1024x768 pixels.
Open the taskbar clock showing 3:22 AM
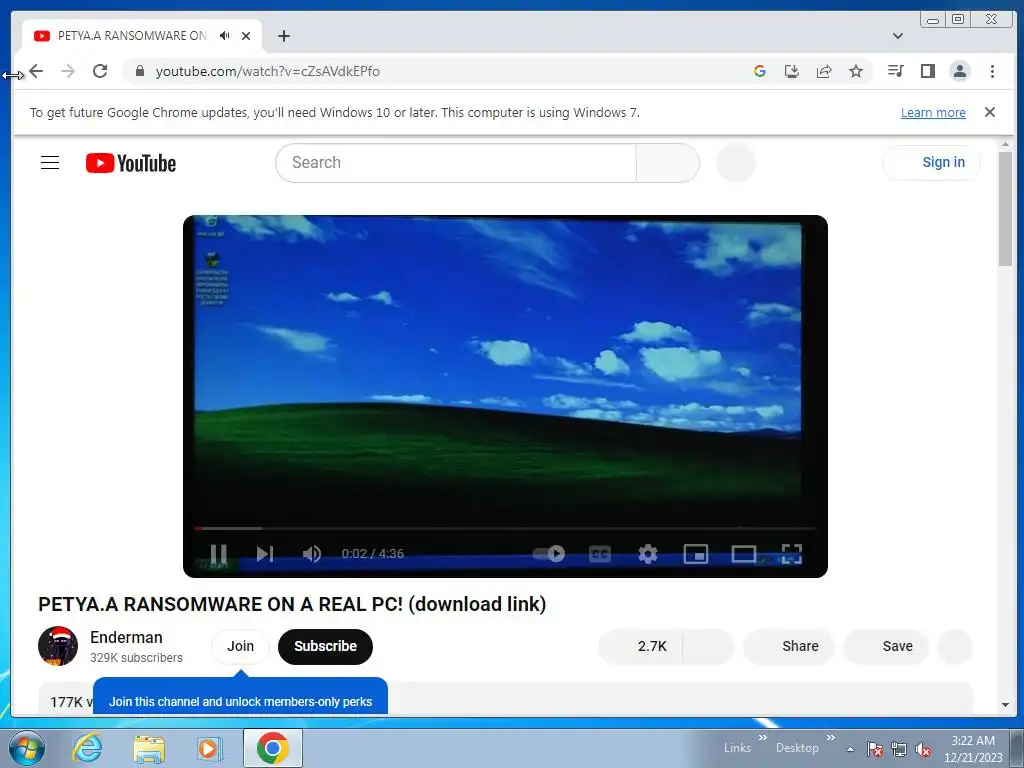click(973, 749)
